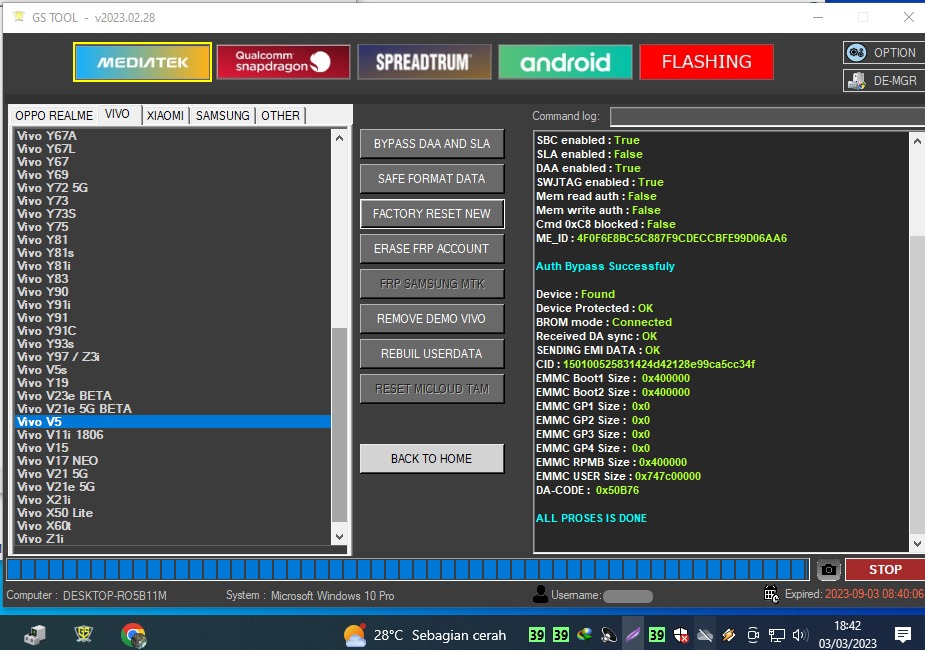Select Vivo Y81i in the list
Image resolution: width=925 pixels, height=650 pixels.
(x=172, y=265)
